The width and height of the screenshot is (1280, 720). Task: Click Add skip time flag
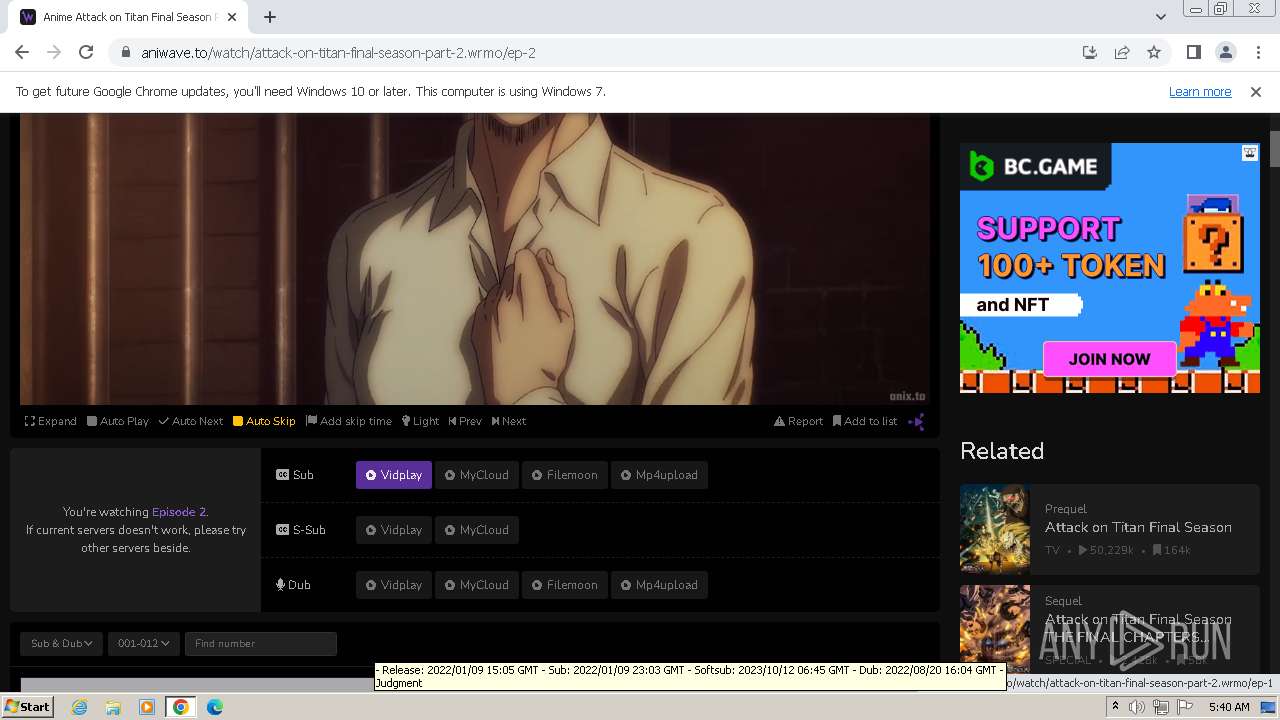tap(349, 421)
